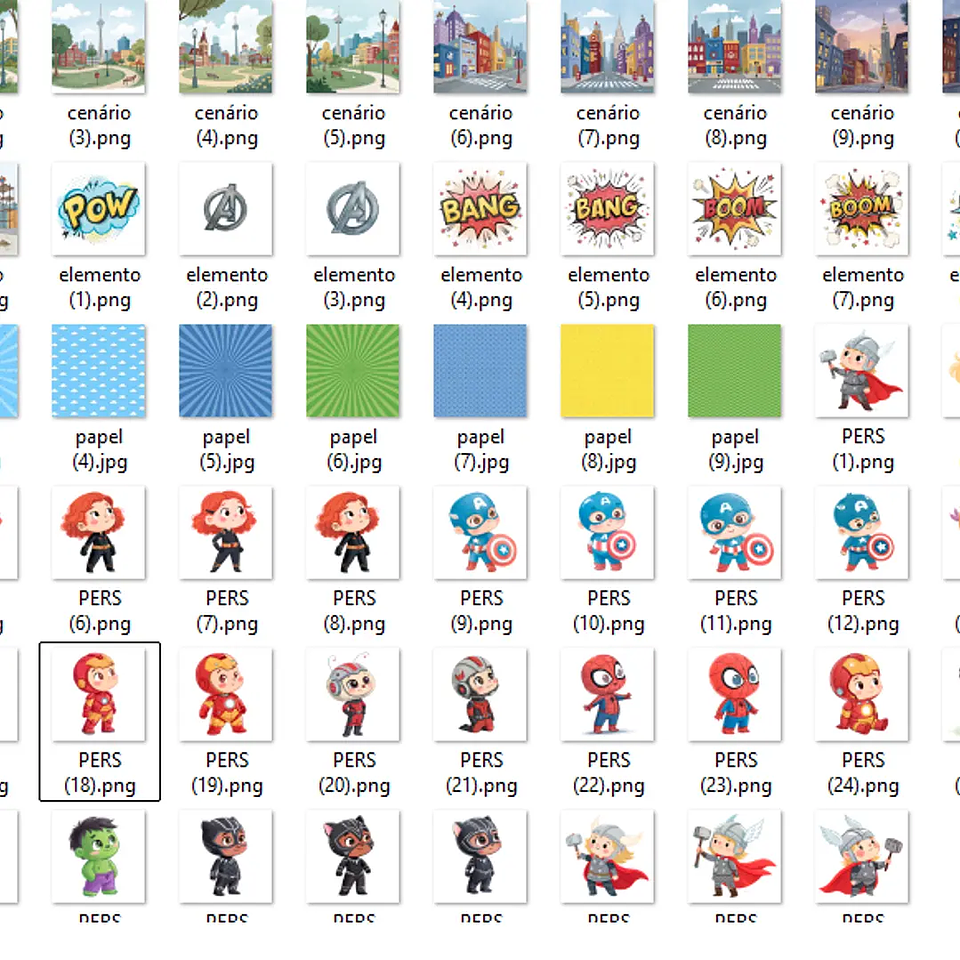This screenshot has height=960, width=960.
Task: Select Spider-Man PERS (22).png file
Action: [x=608, y=694]
